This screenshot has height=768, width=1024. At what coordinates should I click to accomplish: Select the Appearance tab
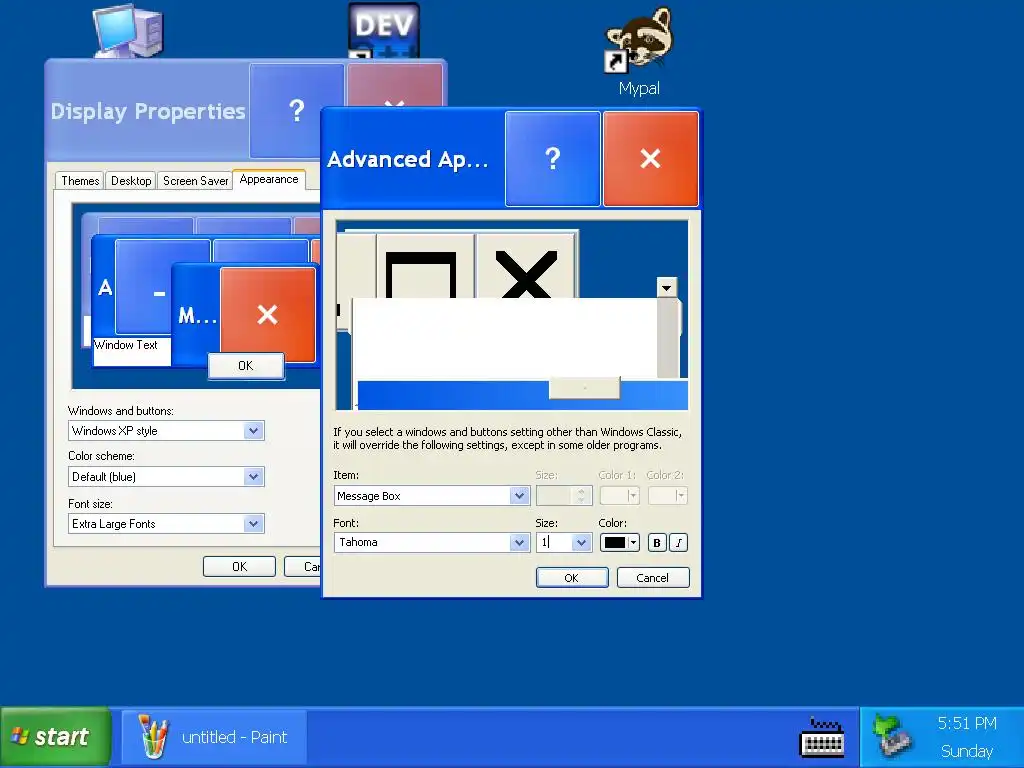269,180
